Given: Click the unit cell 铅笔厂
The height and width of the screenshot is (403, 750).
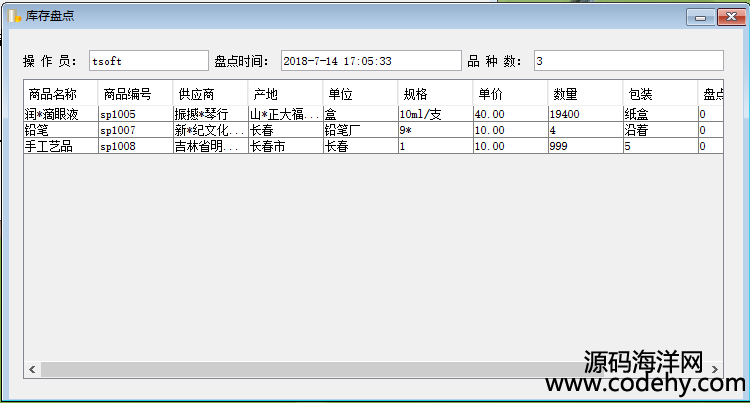Looking at the screenshot, I should pyautogui.click(x=361, y=130).
